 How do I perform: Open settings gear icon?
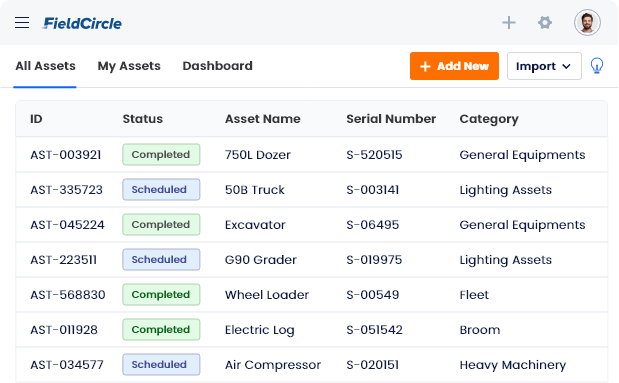545,23
